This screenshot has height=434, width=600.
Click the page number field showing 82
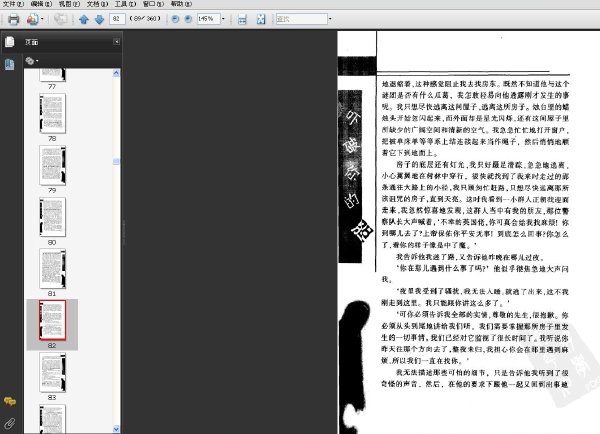click(117, 18)
